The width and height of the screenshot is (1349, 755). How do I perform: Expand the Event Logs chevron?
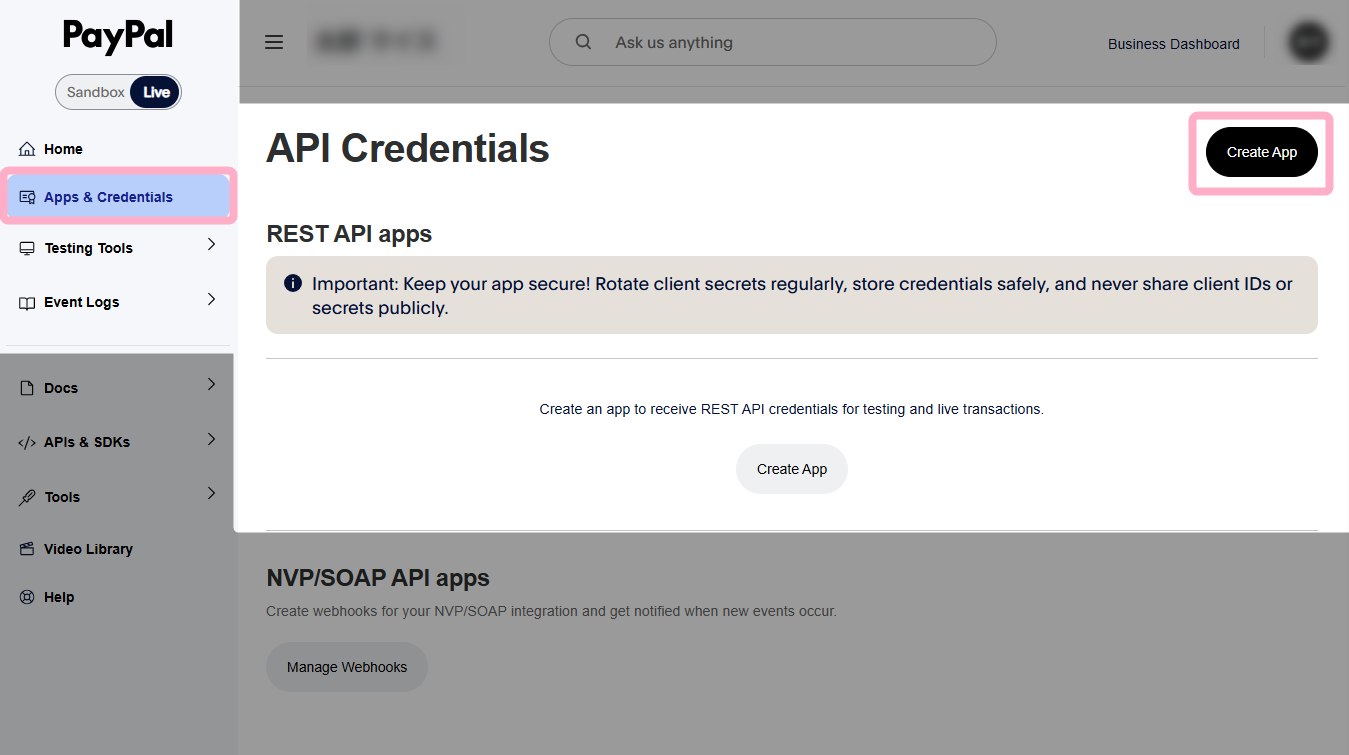coord(211,299)
